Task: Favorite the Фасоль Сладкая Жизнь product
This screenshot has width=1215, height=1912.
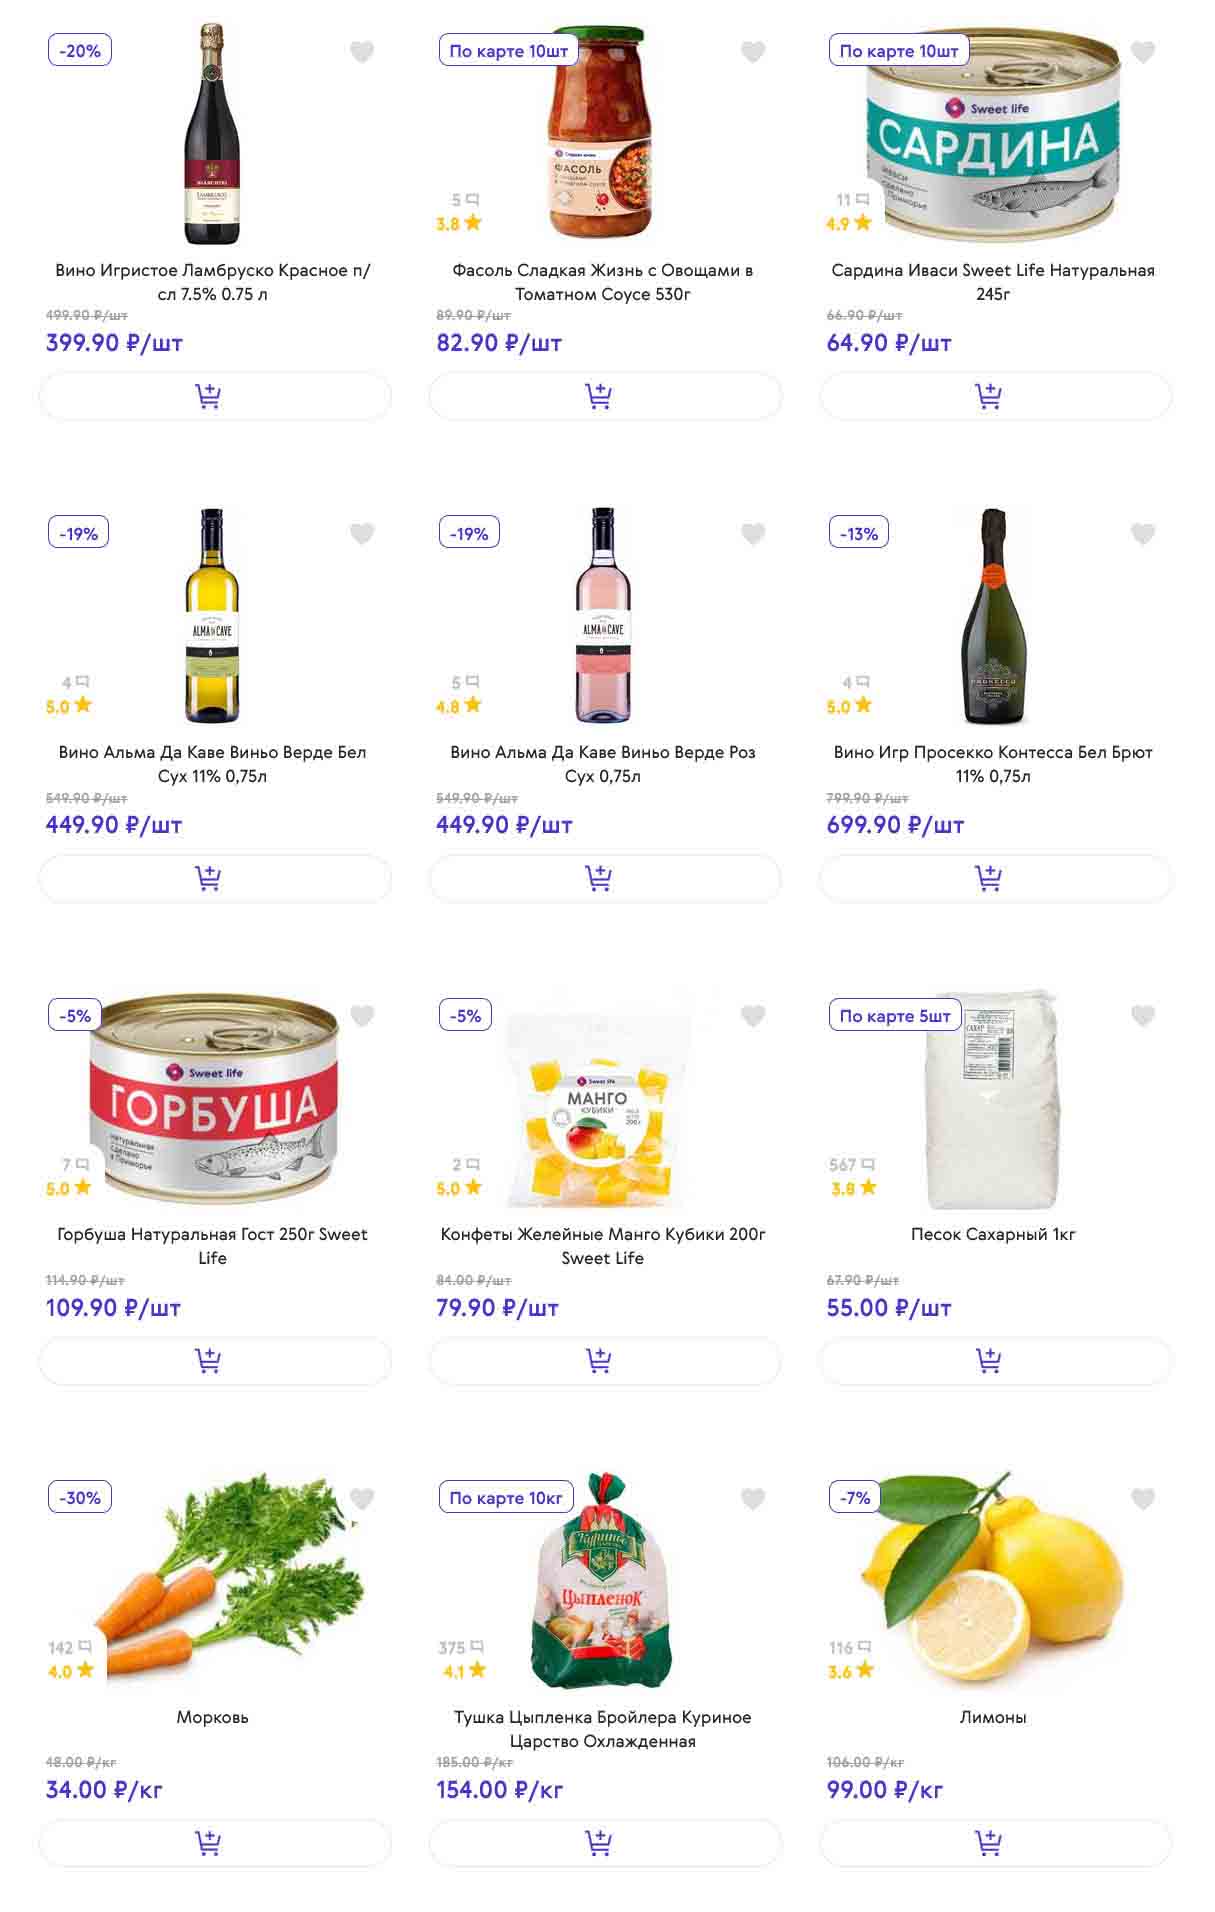Action: point(753,52)
